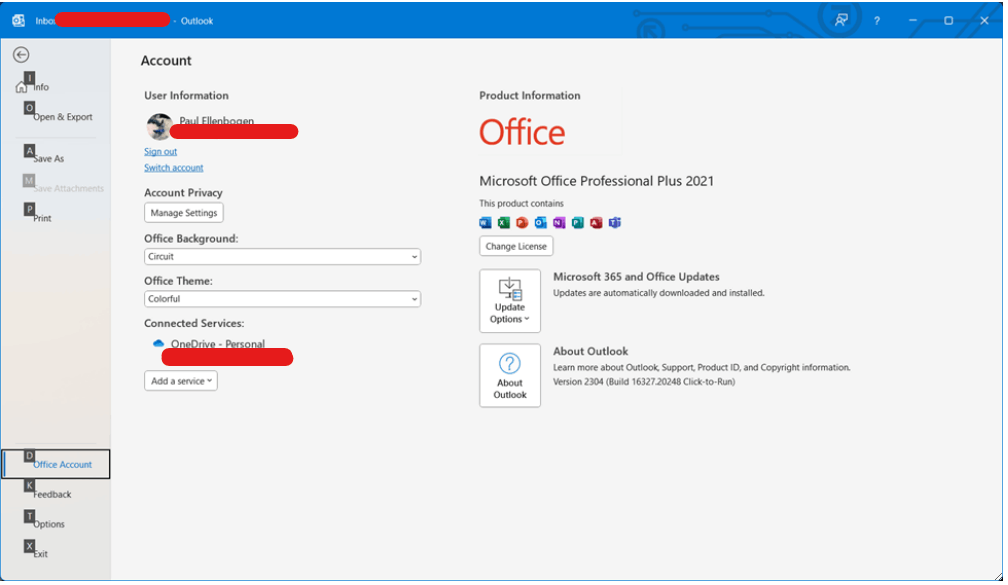Click the Paul Ellenbogen user name
The height and width of the screenshot is (585, 1008).
coord(217,120)
